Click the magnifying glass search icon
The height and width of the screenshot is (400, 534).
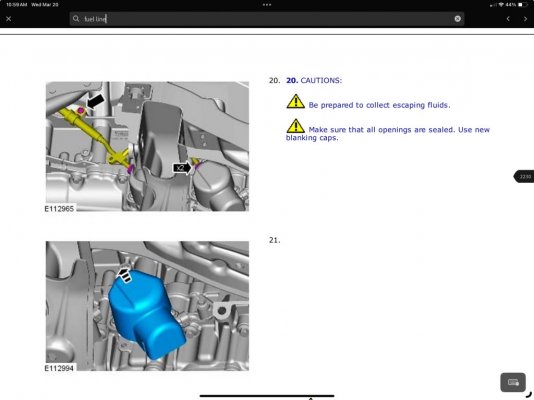pyautogui.click(x=76, y=18)
